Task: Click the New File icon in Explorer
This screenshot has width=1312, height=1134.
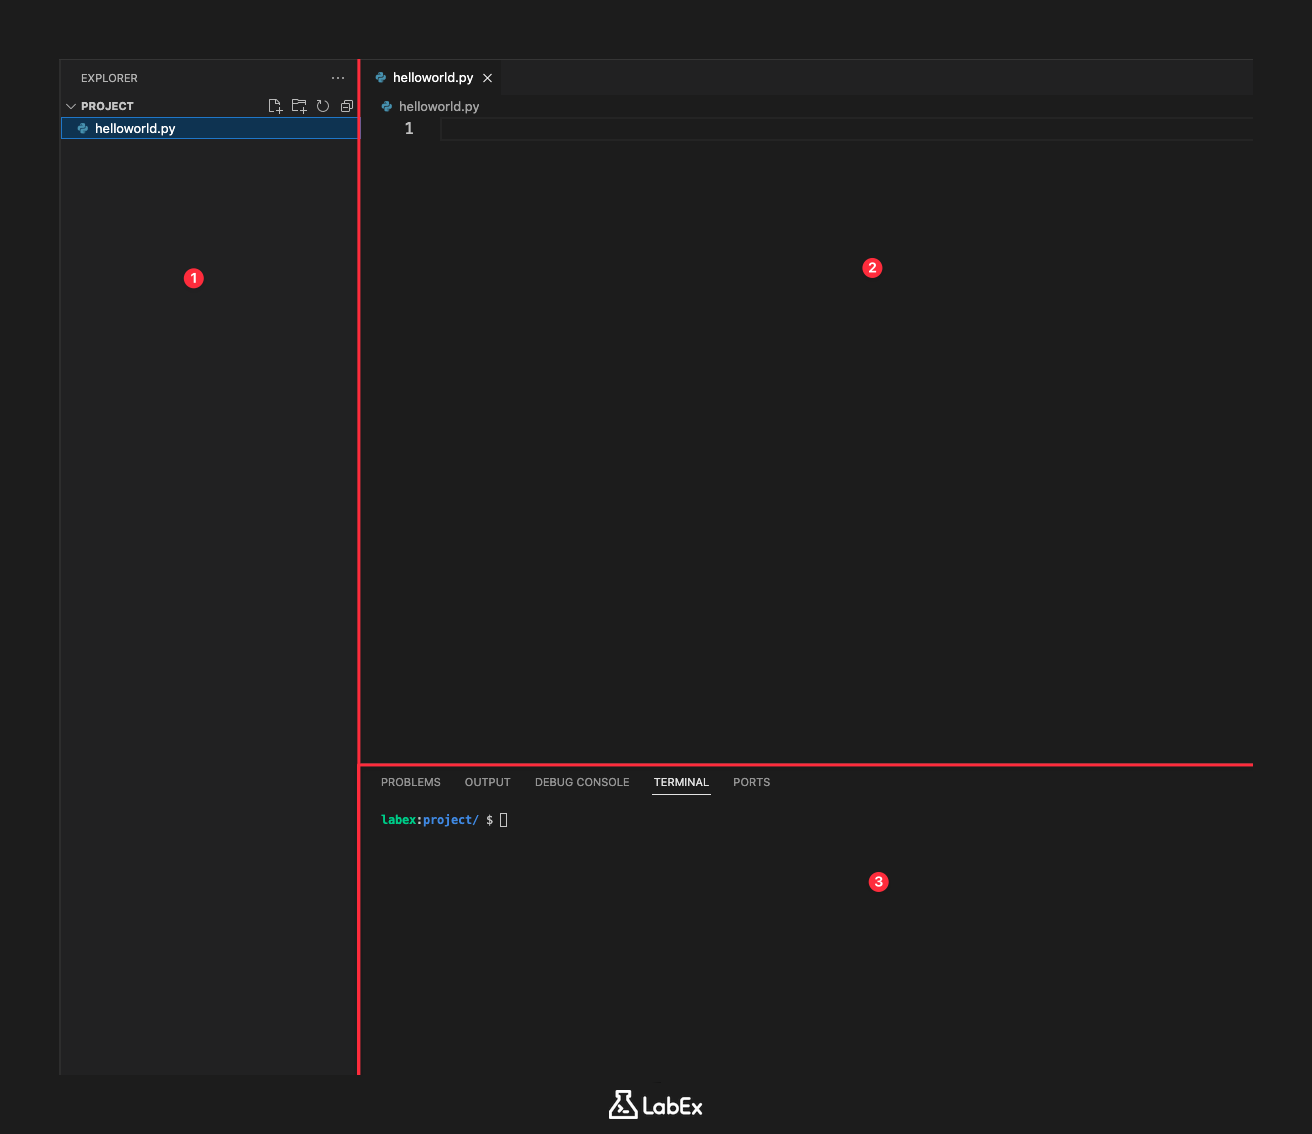Action: tap(275, 105)
